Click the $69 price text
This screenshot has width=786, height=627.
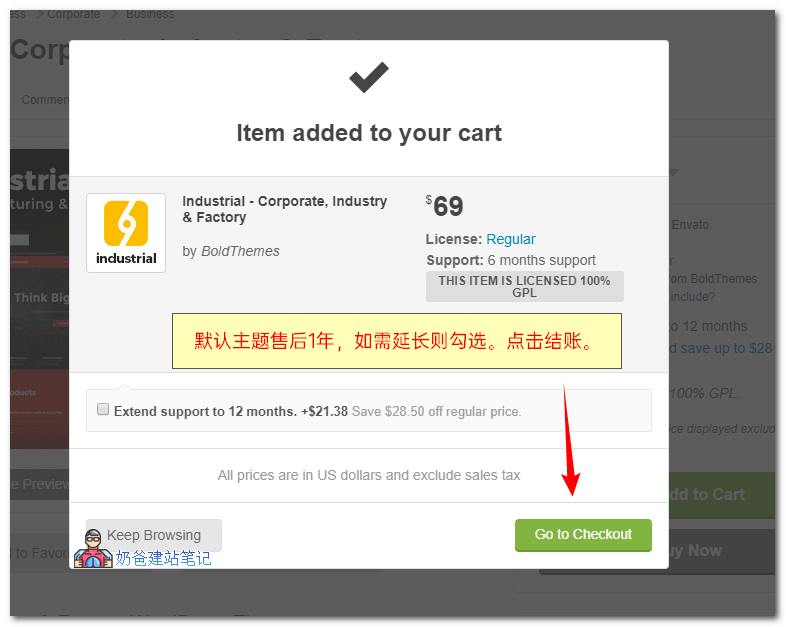click(x=445, y=206)
